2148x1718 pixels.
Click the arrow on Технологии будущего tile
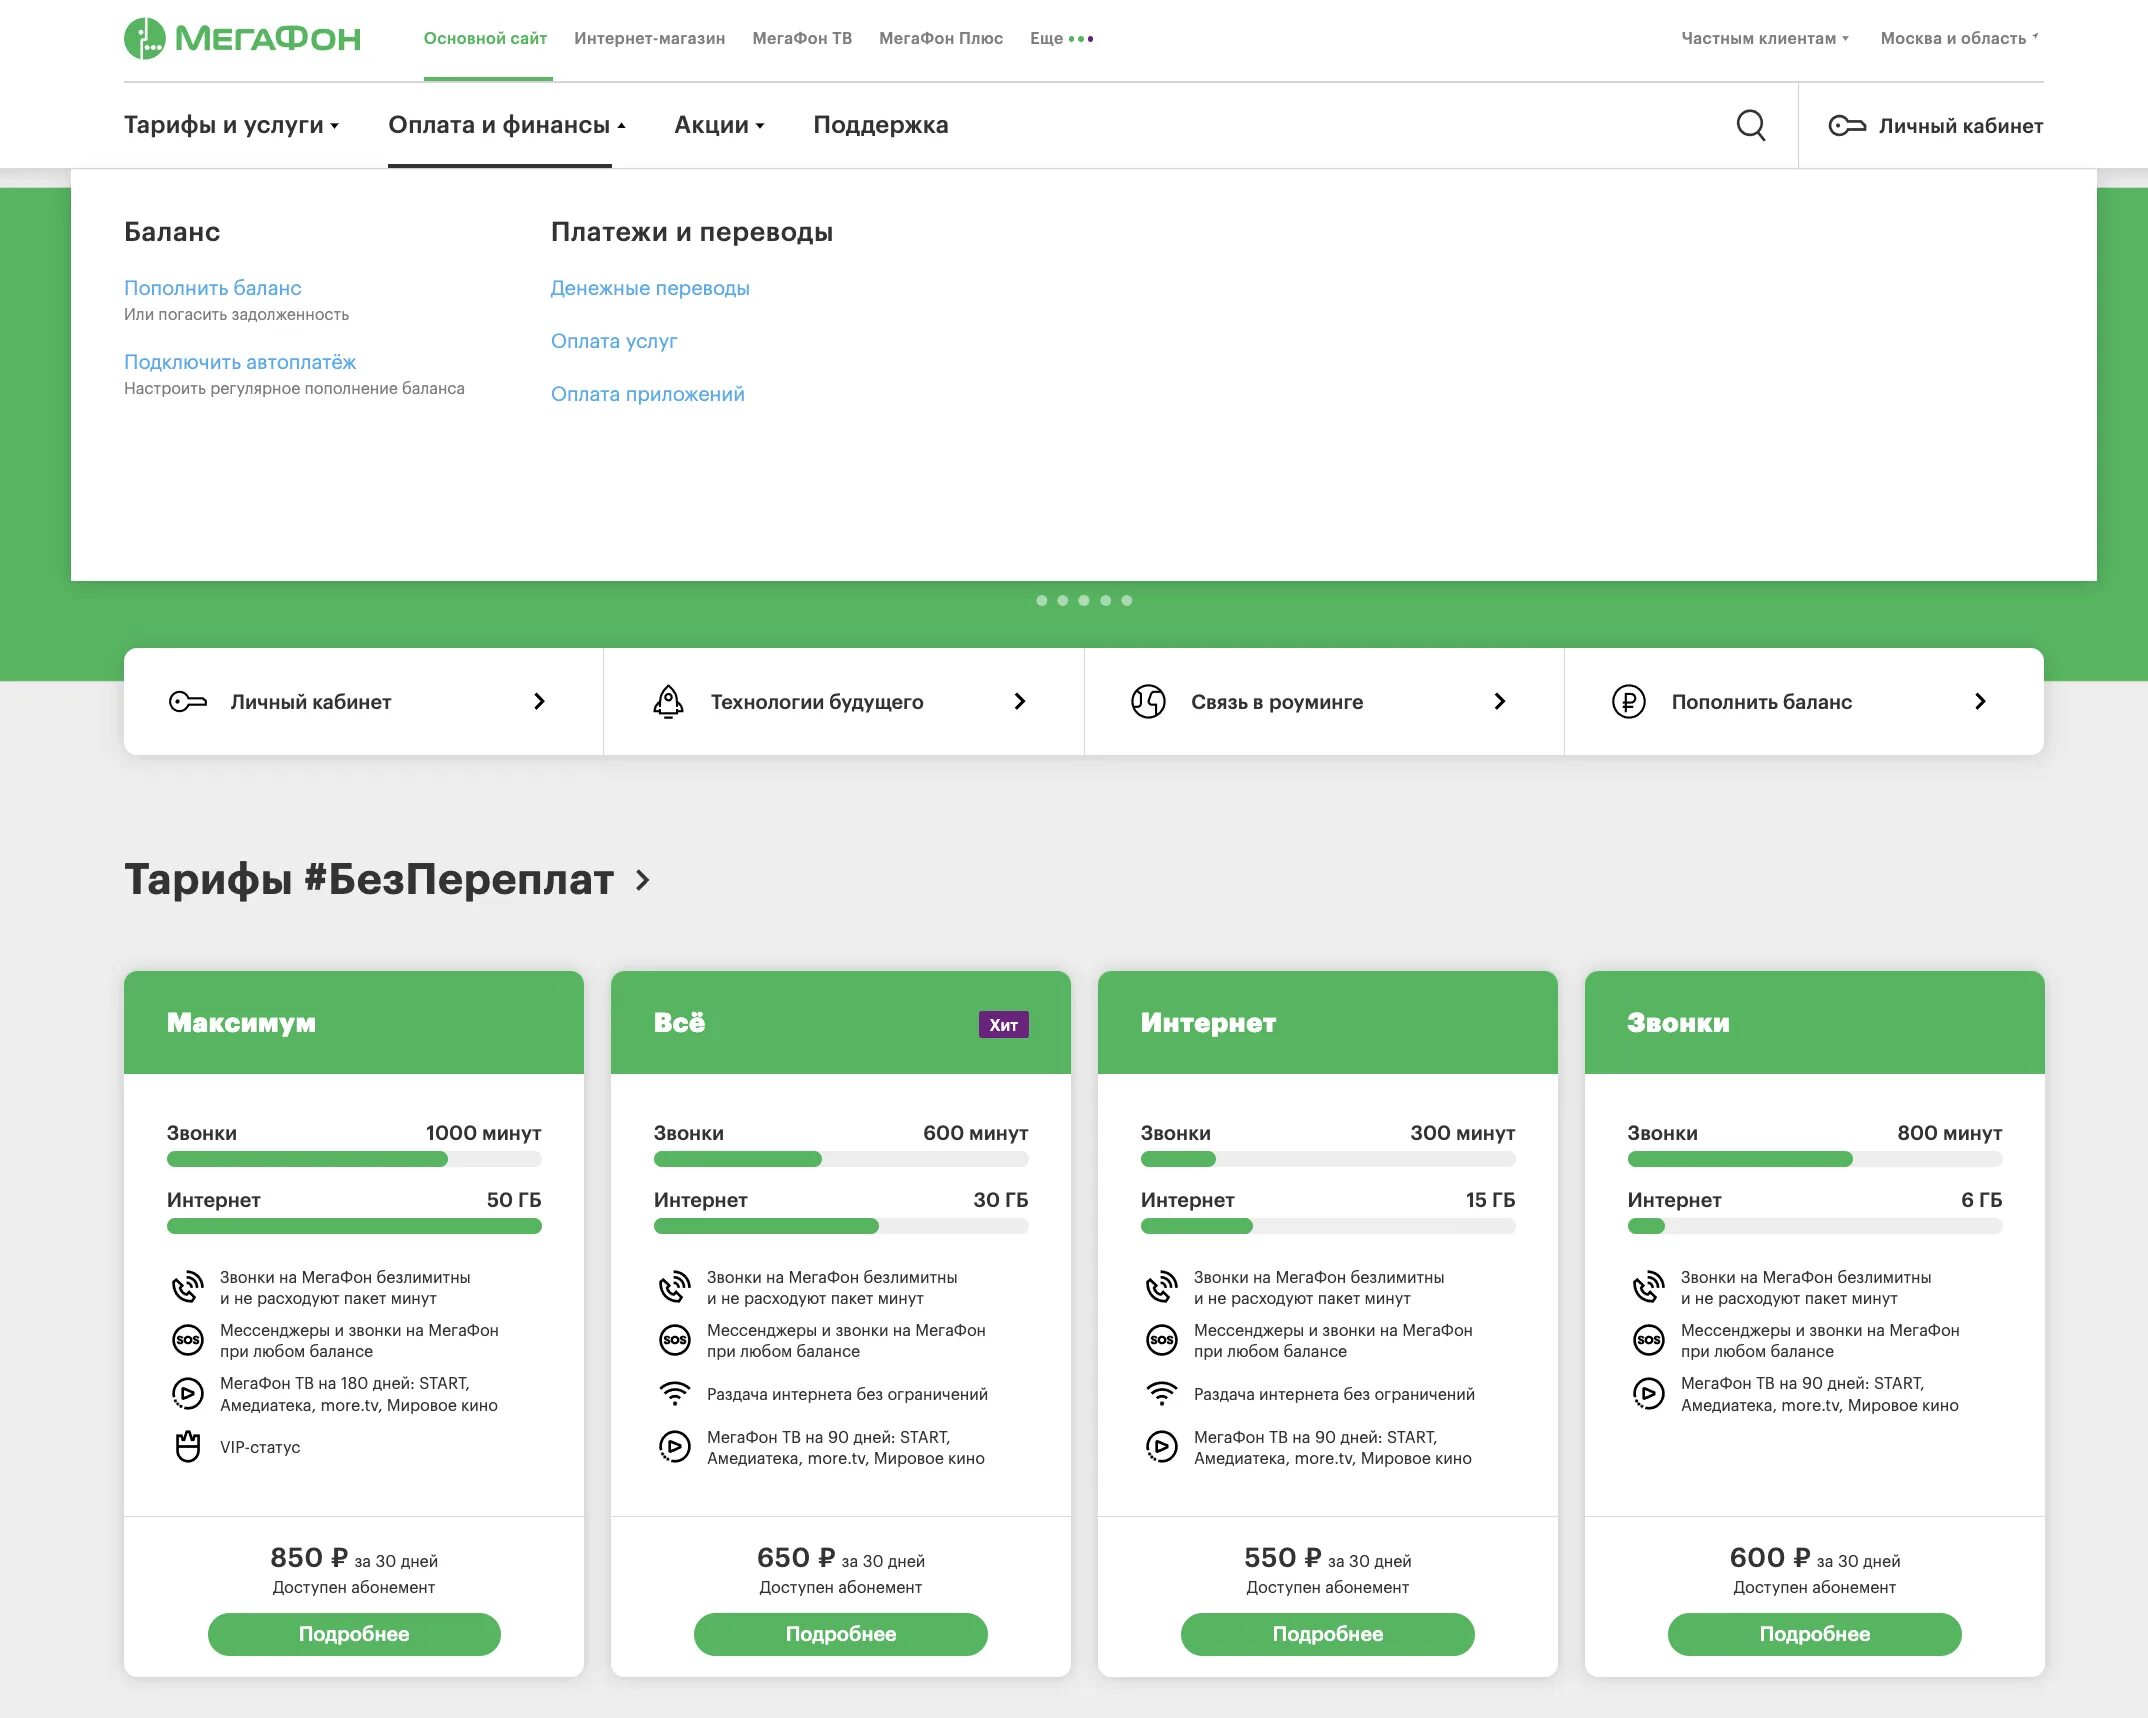coord(1019,701)
